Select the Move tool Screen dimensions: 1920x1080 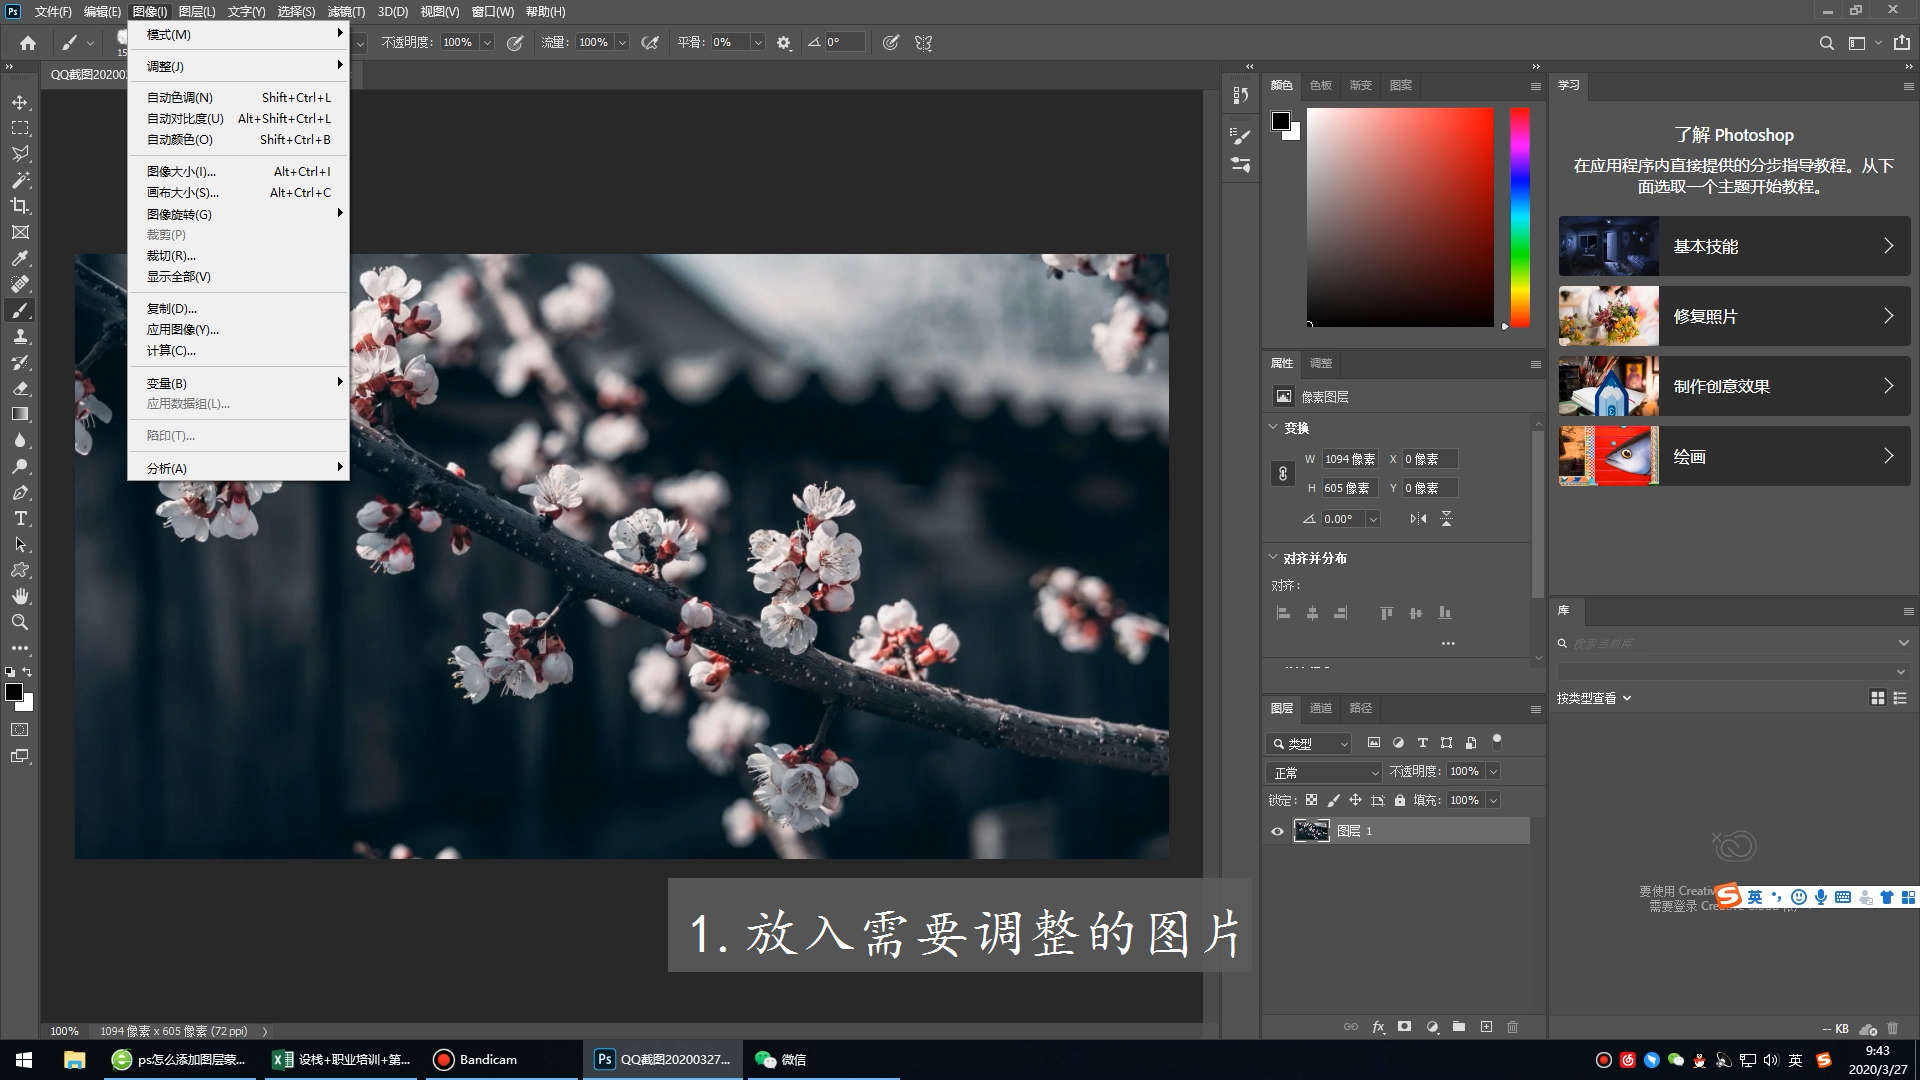point(20,102)
